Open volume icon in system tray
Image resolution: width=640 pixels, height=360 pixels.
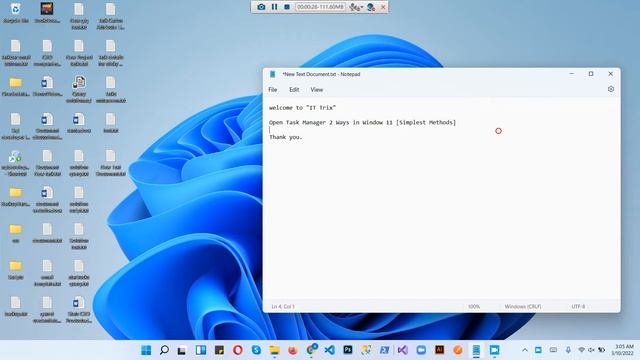[591, 350]
